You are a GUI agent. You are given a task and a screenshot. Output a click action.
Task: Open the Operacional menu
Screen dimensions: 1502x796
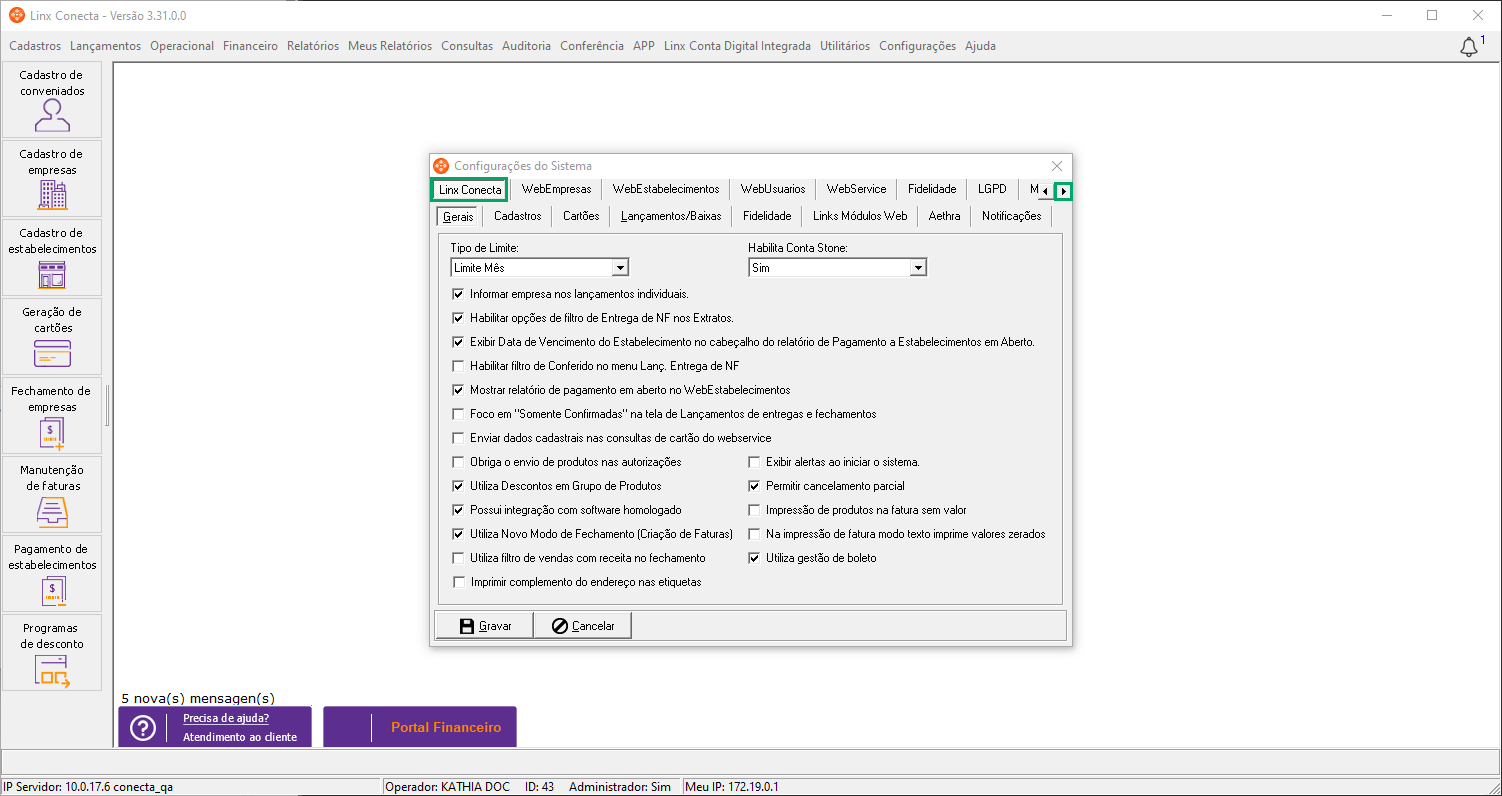[x=182, y=46]
